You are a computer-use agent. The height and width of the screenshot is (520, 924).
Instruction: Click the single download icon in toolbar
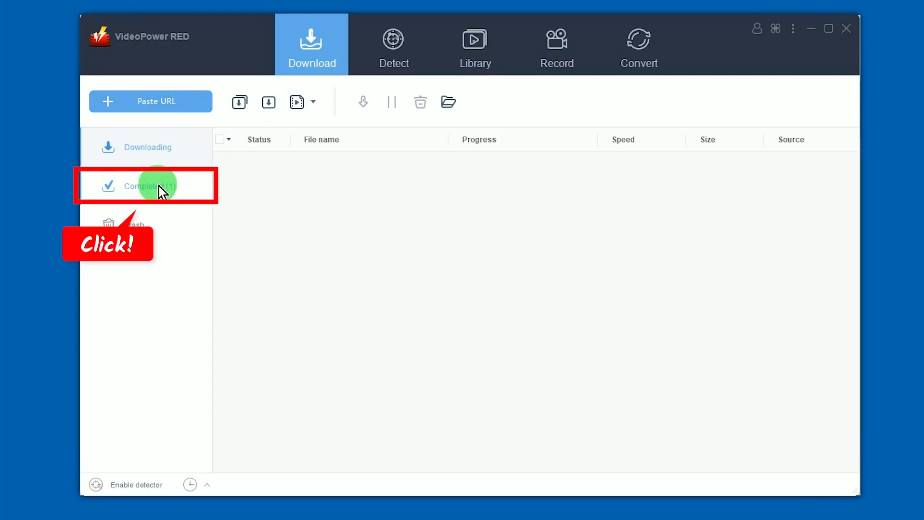pos(269,102)
